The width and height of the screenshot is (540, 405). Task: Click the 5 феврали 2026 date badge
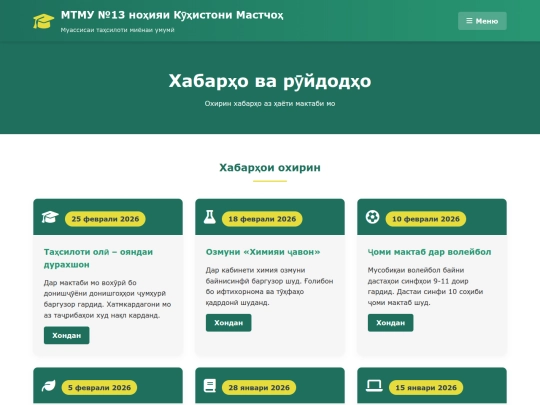tap(99, 388)
